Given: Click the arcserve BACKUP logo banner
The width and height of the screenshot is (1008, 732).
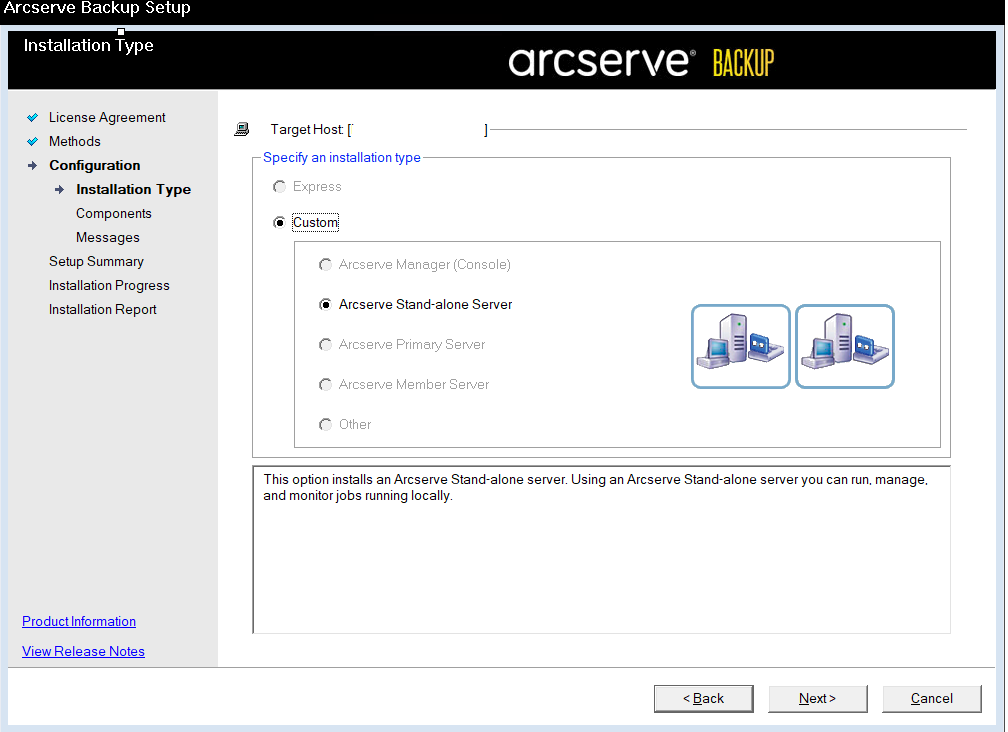Looking at the screenshot, I should 640,60.
